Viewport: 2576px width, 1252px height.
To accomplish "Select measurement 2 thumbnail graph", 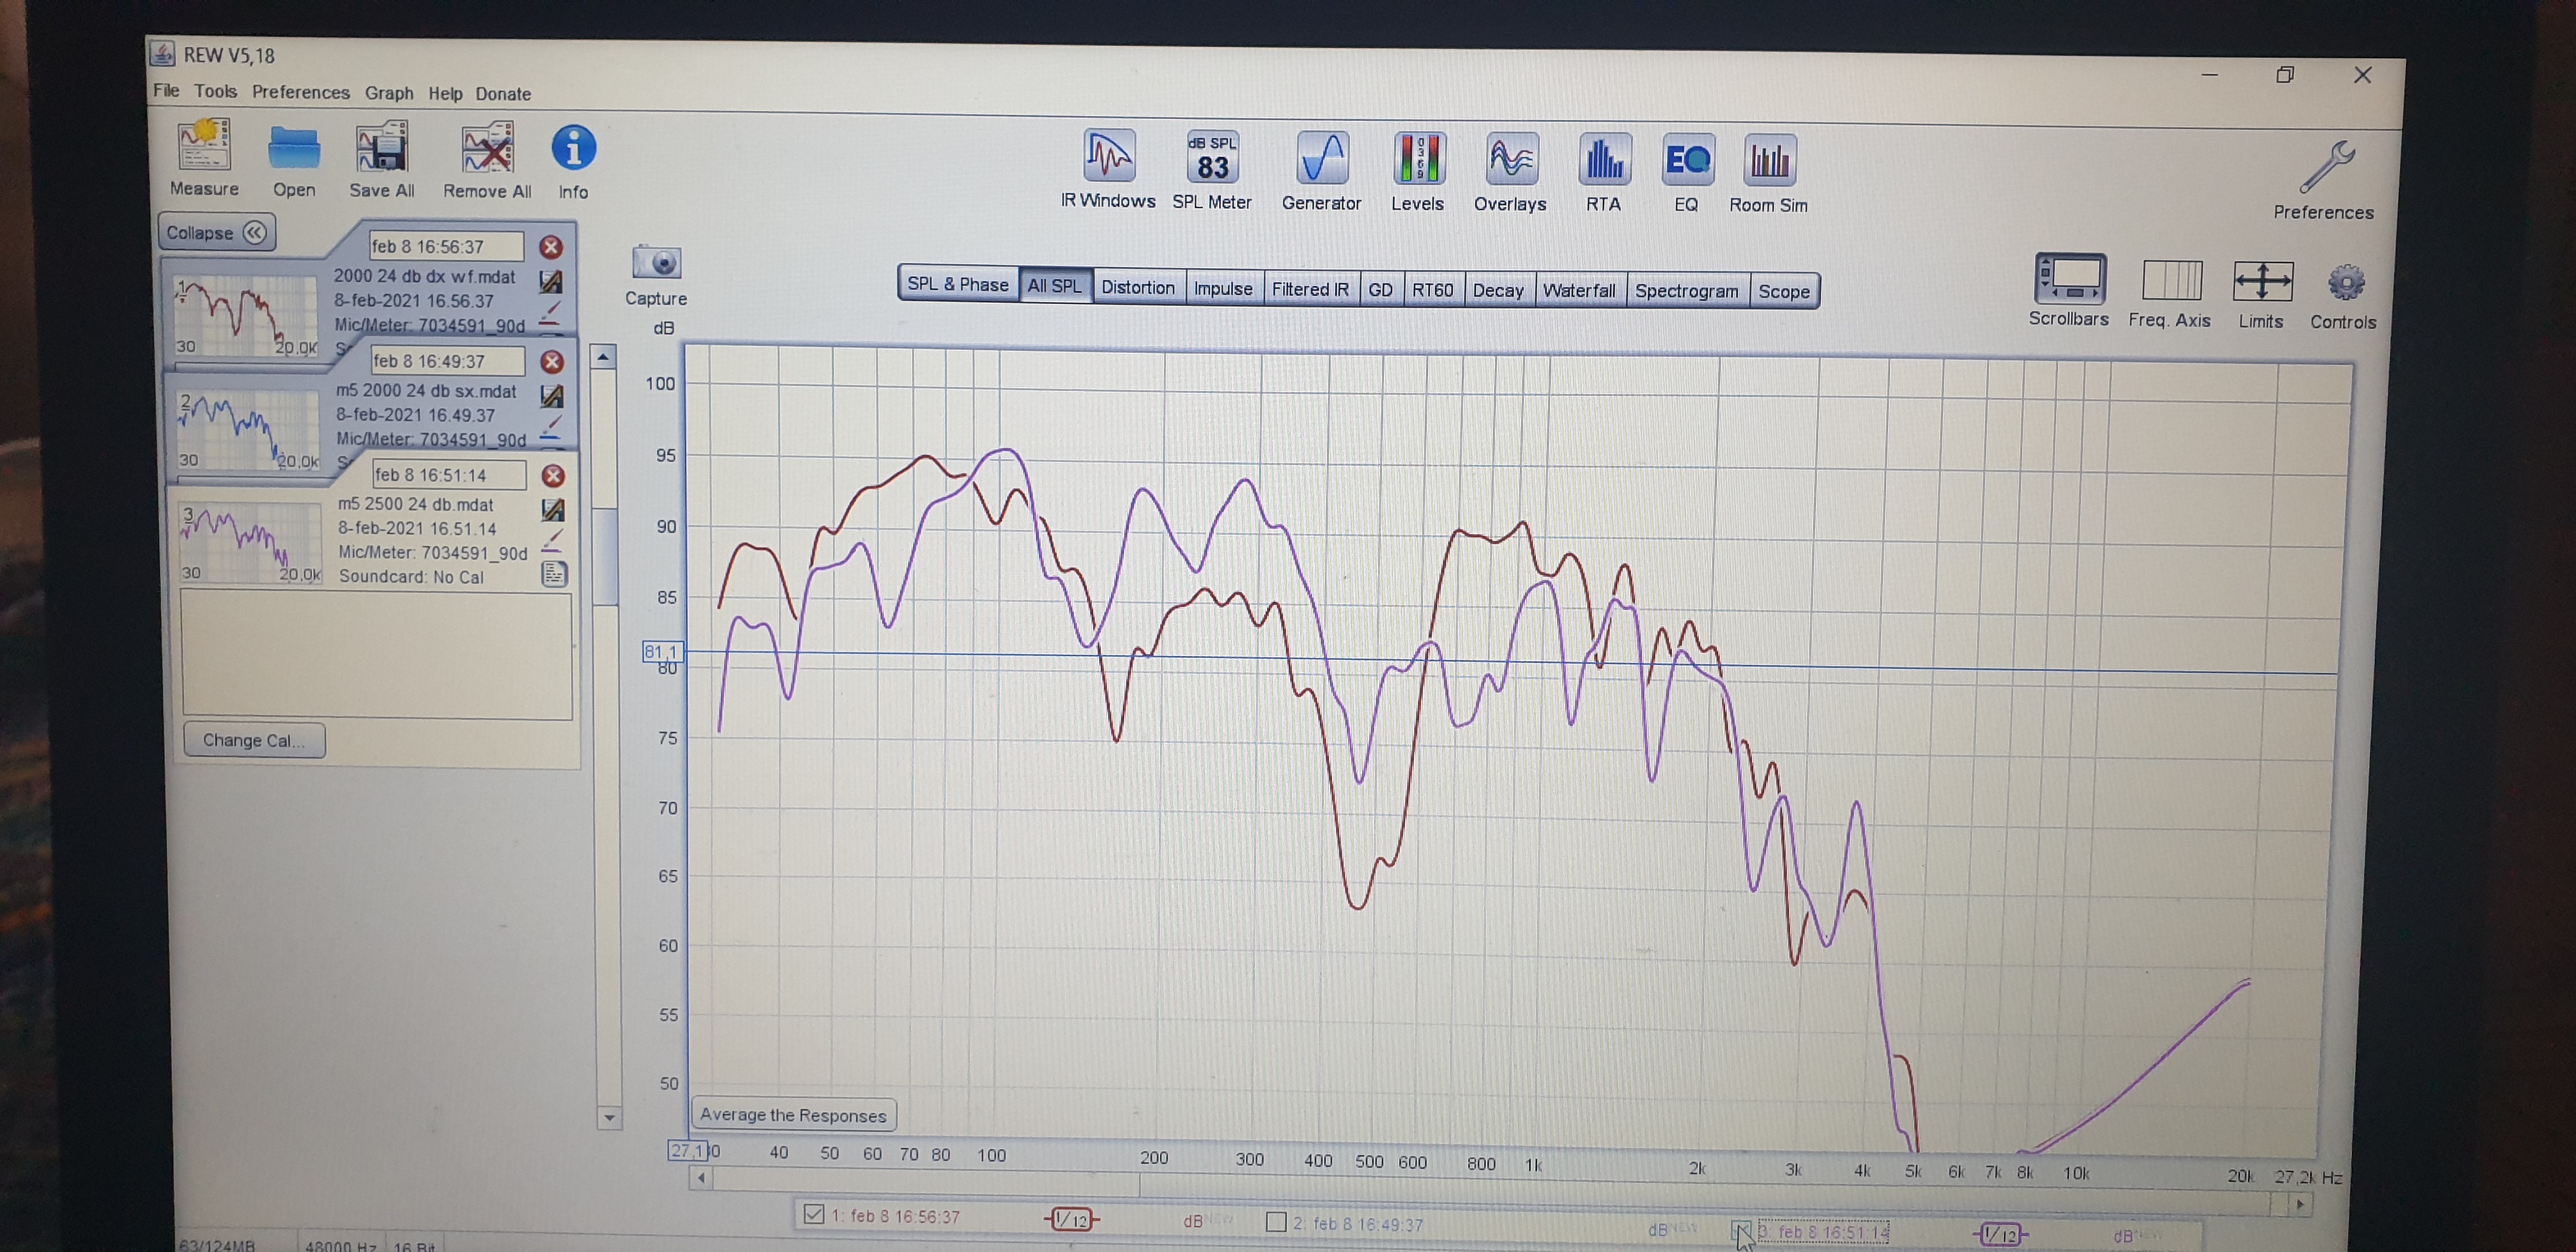I will tap(248, 430).
